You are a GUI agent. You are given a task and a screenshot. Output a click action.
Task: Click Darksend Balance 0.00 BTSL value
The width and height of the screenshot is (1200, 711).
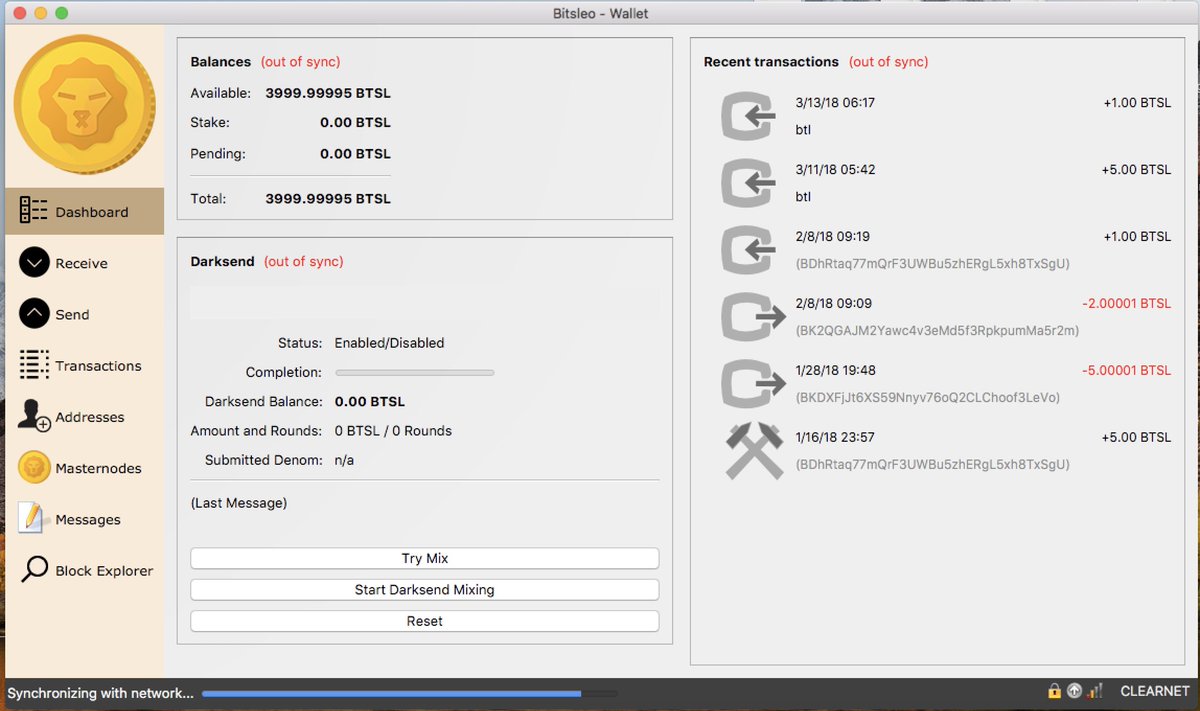370,401
